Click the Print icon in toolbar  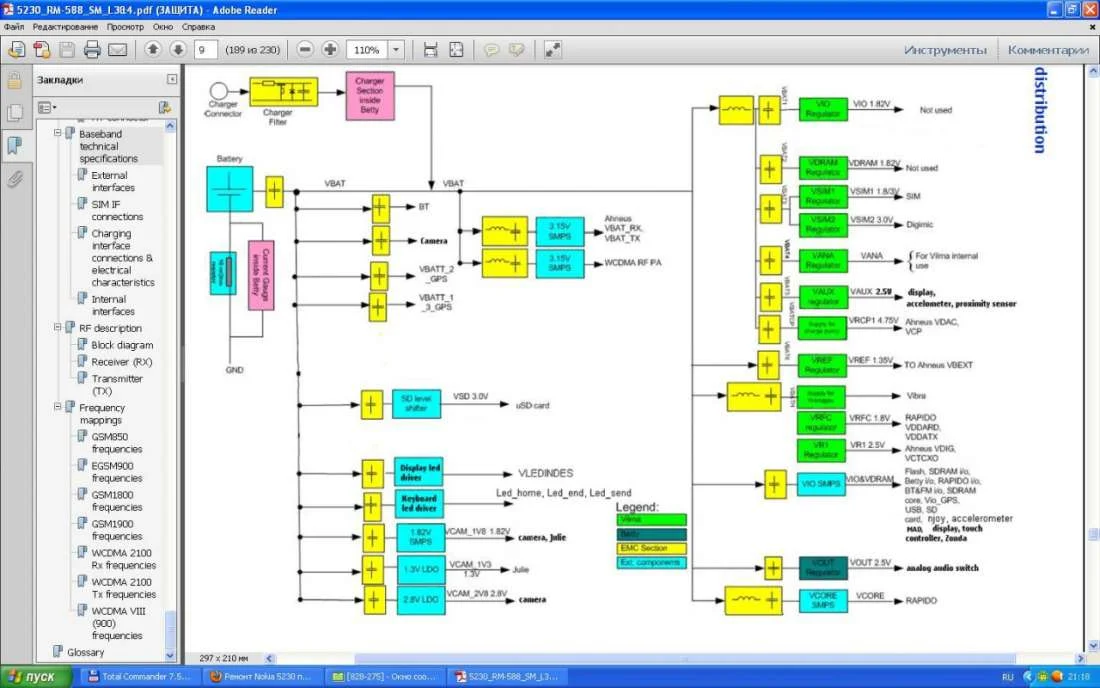[x=92, y=50]
